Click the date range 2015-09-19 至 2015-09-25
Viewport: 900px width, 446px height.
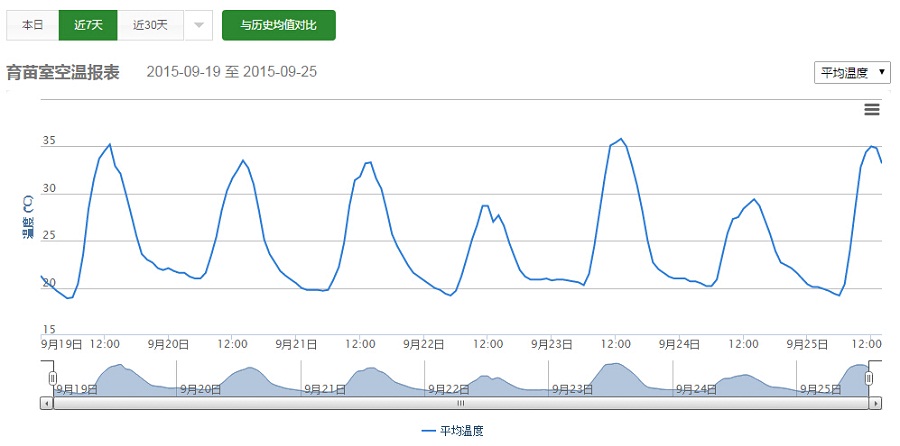232,72
